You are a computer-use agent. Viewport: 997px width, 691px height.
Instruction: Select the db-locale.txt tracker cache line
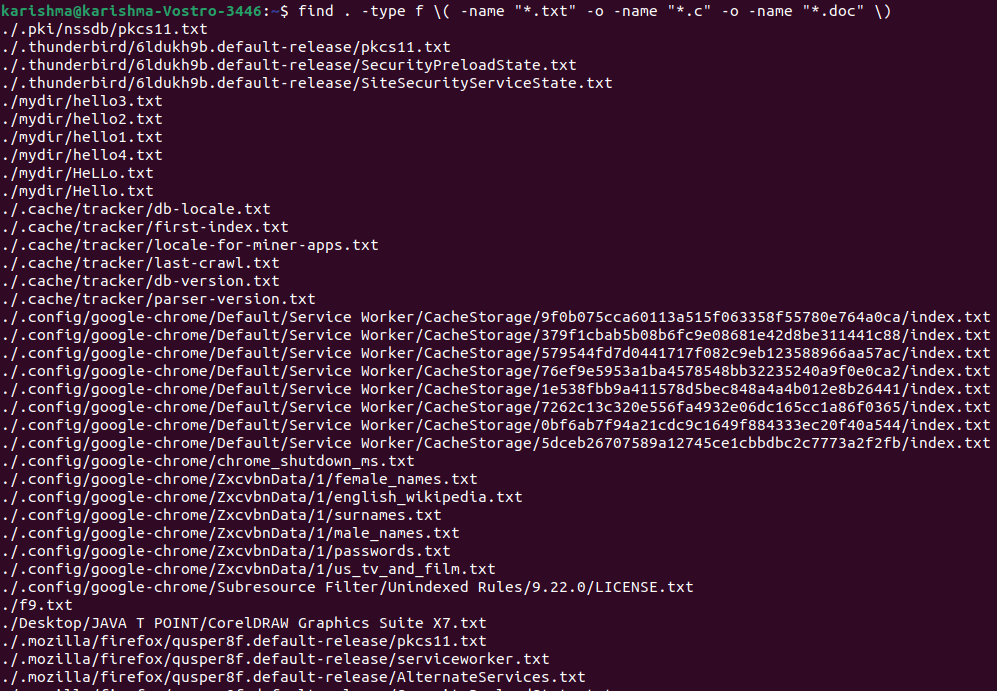135,209
